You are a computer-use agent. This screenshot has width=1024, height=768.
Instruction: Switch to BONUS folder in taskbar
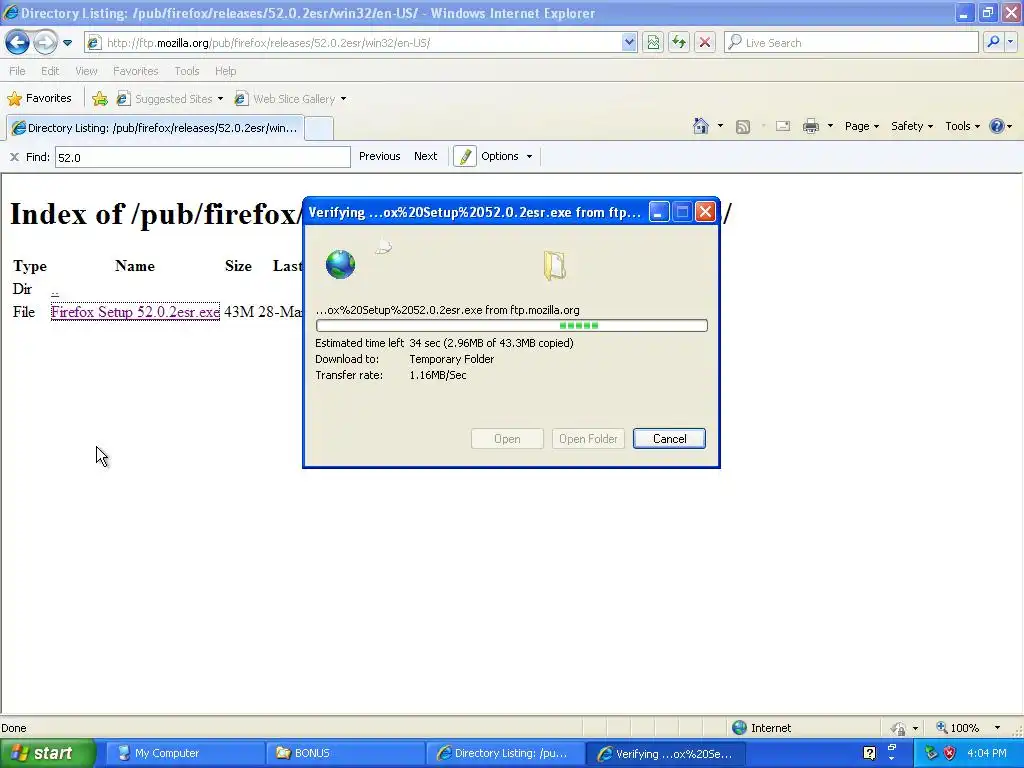(345, 753)
